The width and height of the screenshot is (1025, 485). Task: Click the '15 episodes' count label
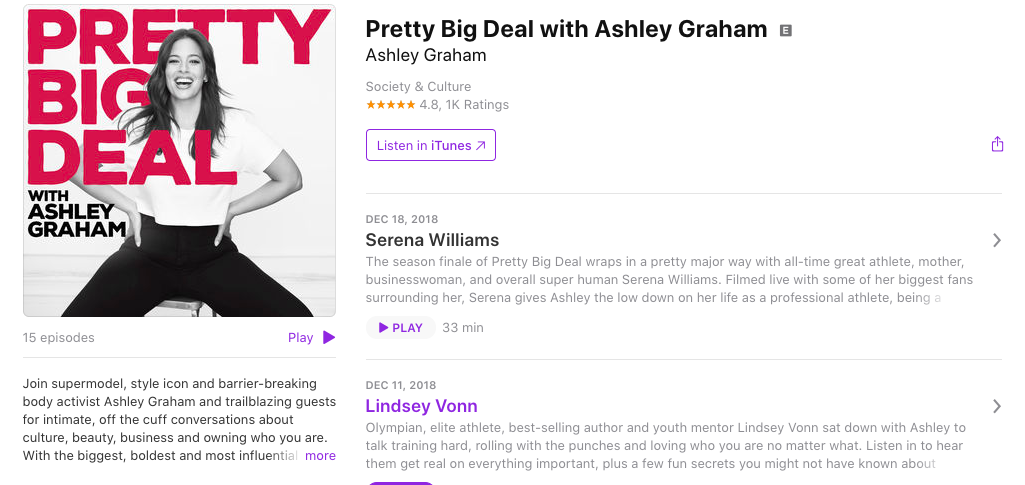point(59,338)
